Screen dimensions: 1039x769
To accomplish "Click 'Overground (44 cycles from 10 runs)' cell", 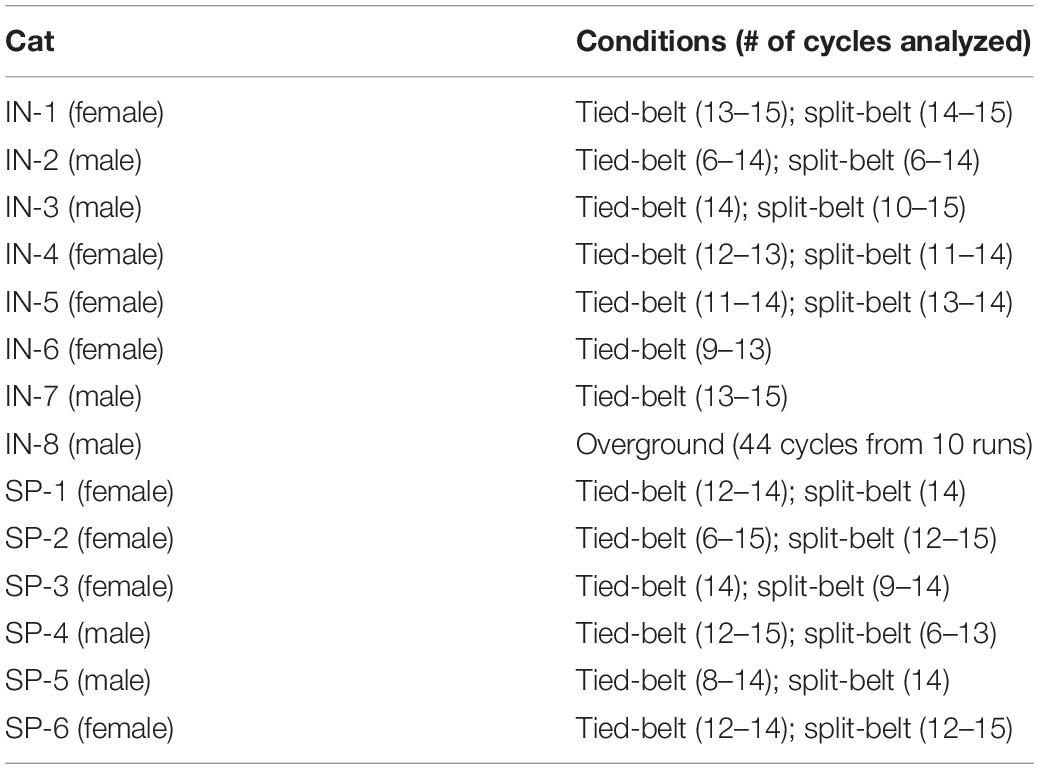I will [x=804, y=444].
